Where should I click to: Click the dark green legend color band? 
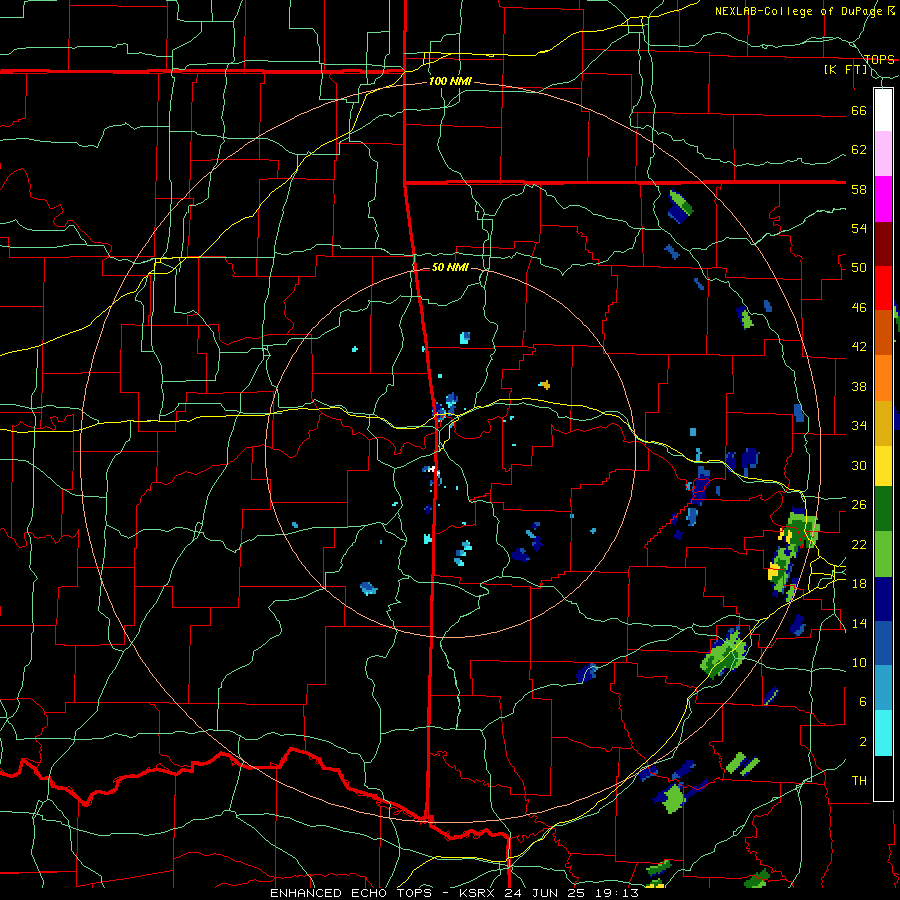tap(883, 508)
